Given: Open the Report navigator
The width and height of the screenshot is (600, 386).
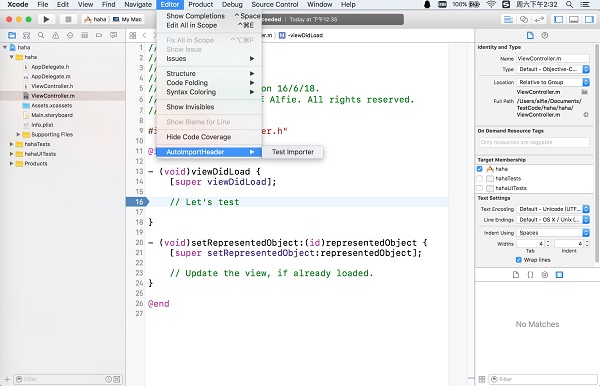Looking at the screenshot, I should tap(114, 35).
